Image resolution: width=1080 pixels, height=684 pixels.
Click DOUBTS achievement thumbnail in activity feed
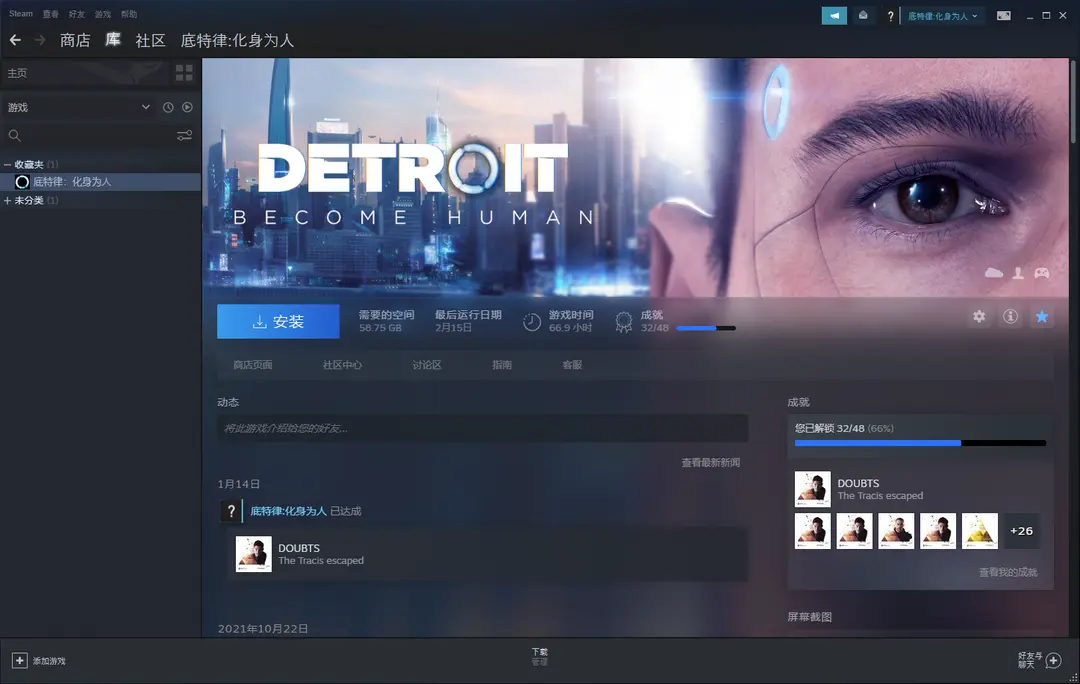253,555
